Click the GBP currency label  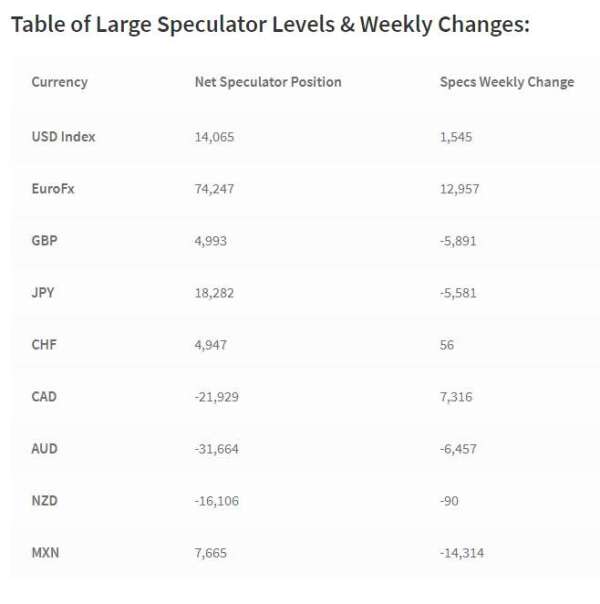coord(44,241)
